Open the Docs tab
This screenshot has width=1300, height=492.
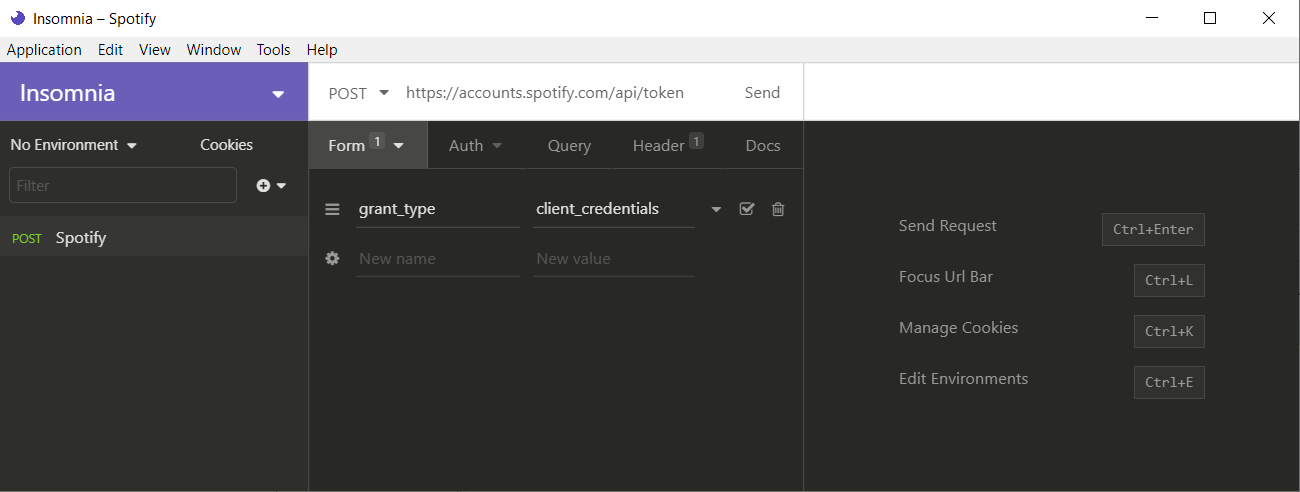(x=763, y=145)
